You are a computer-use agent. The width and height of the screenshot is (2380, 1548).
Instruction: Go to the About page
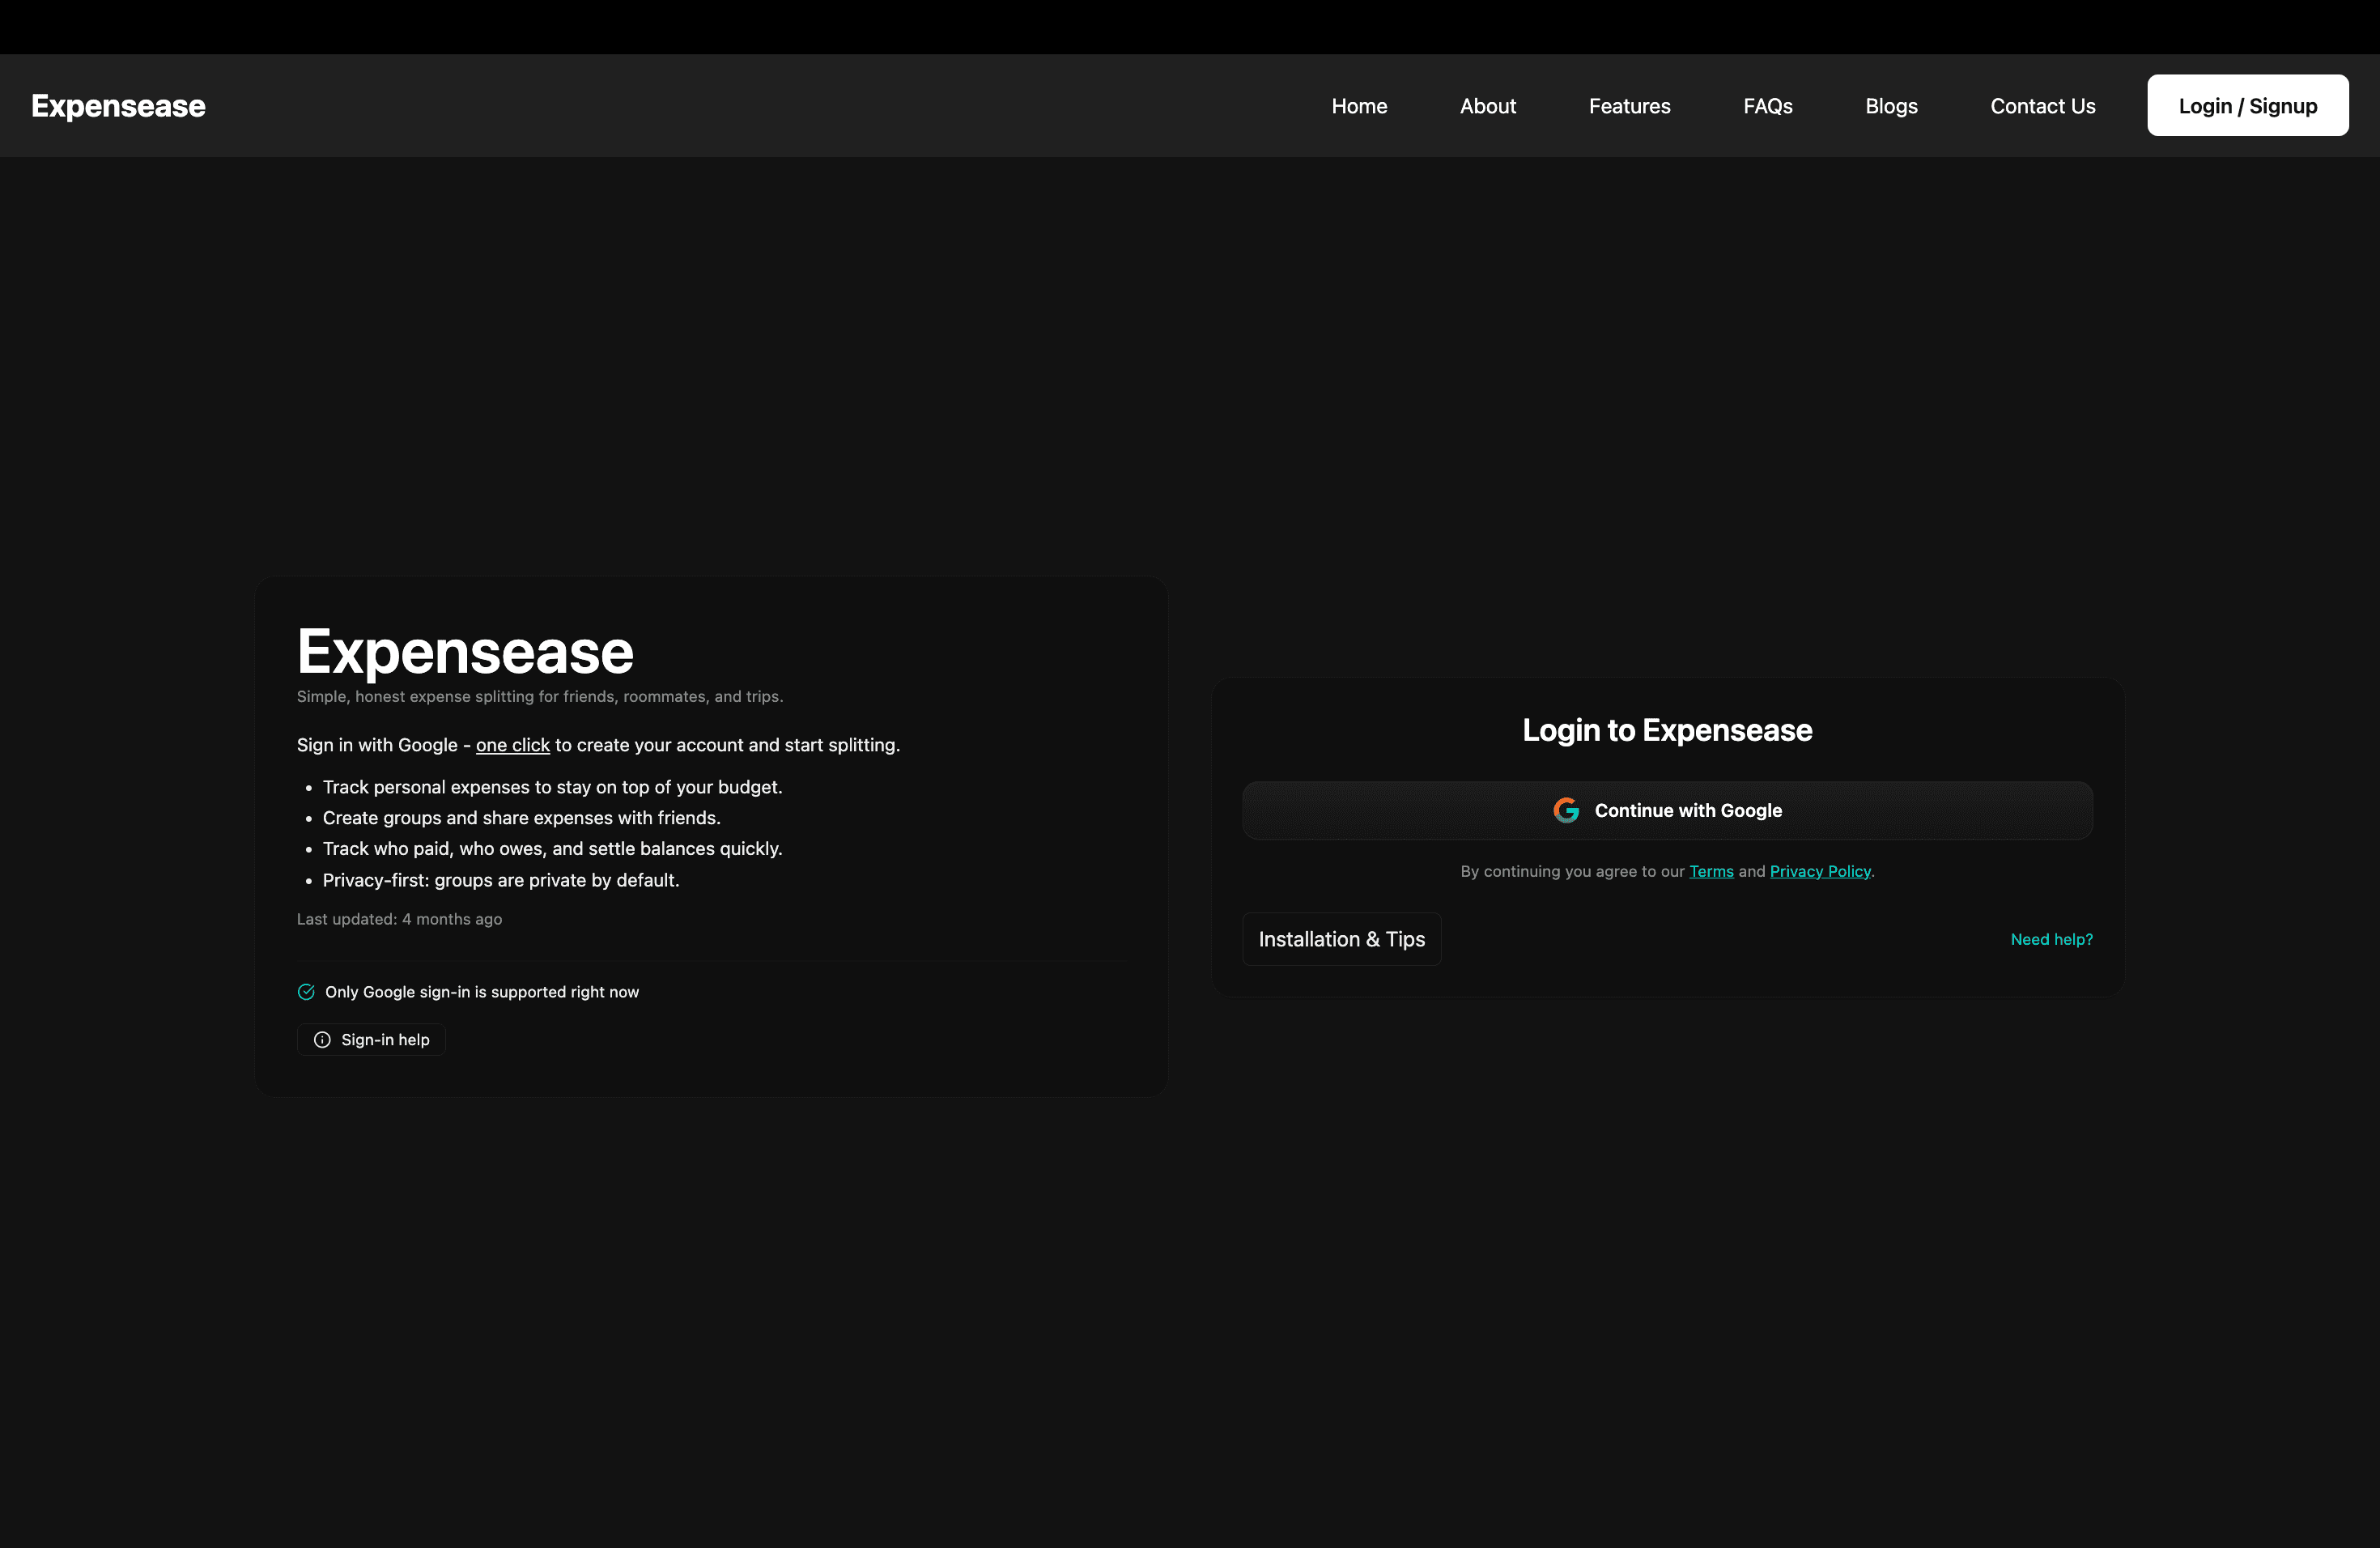tap(1487, 106)
